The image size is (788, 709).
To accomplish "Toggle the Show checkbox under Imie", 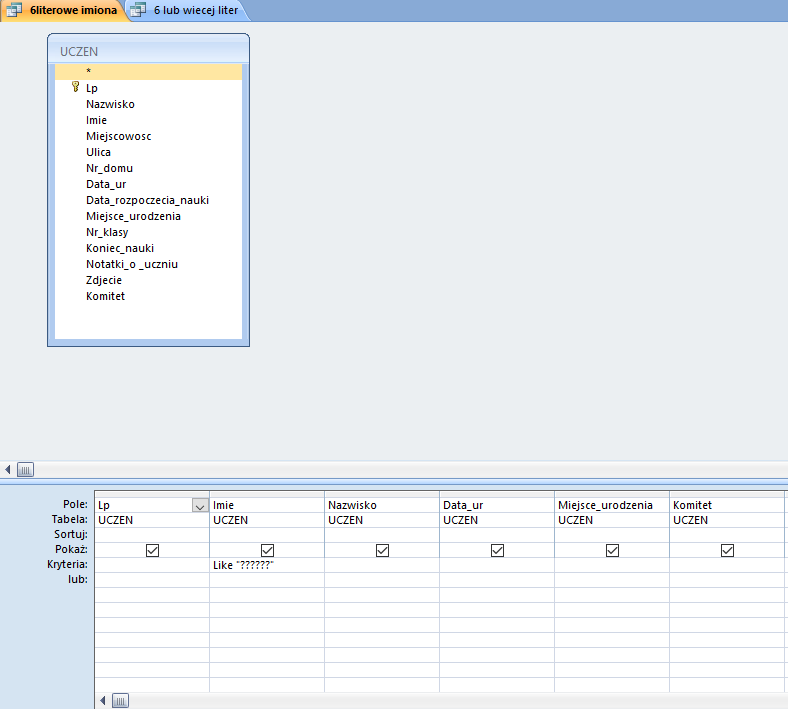I will pos(267,550).
